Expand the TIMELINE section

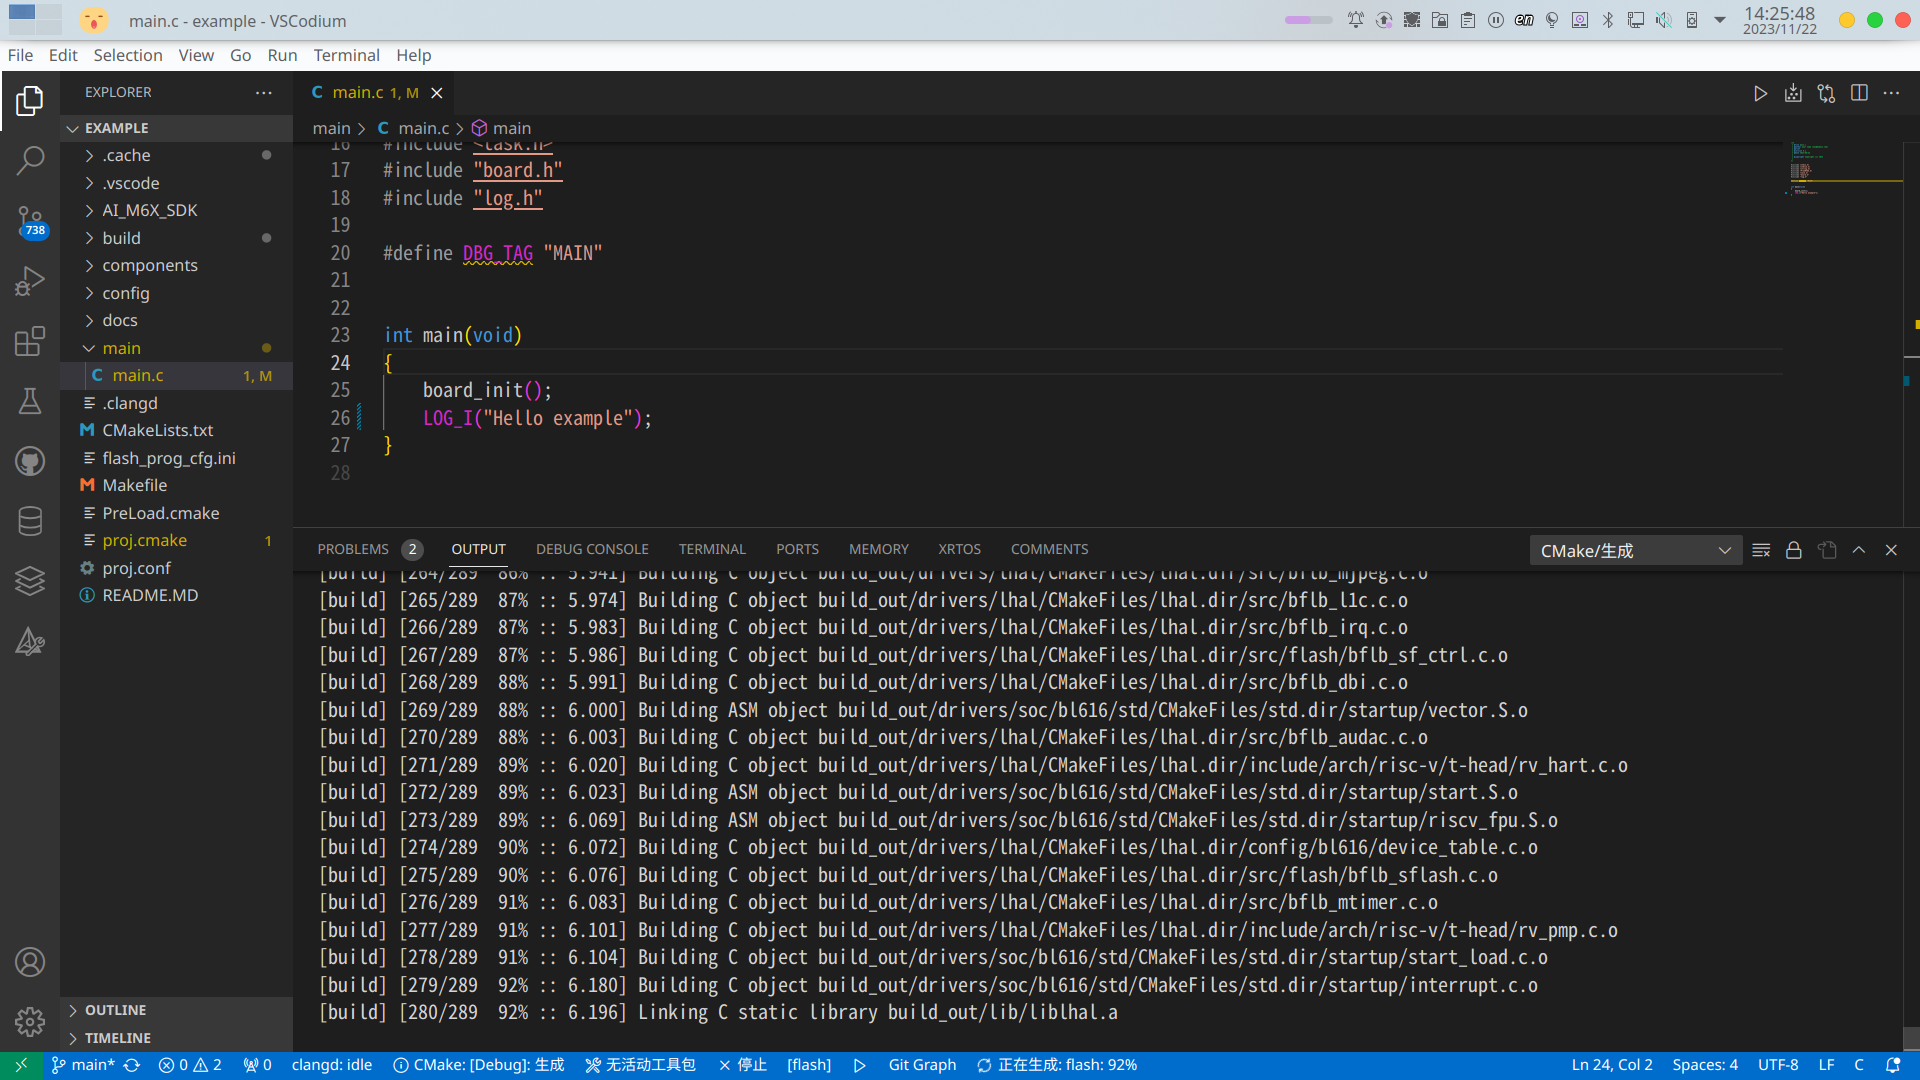[176, 1038]
